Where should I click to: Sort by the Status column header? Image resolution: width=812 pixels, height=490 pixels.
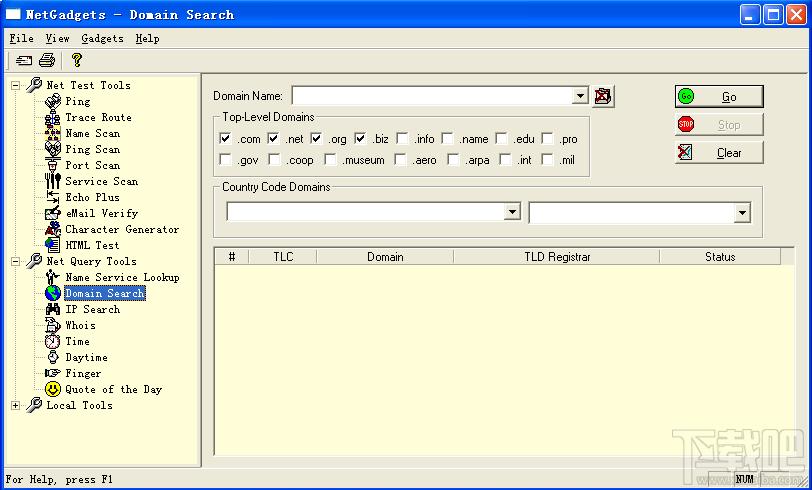point(720,257)
